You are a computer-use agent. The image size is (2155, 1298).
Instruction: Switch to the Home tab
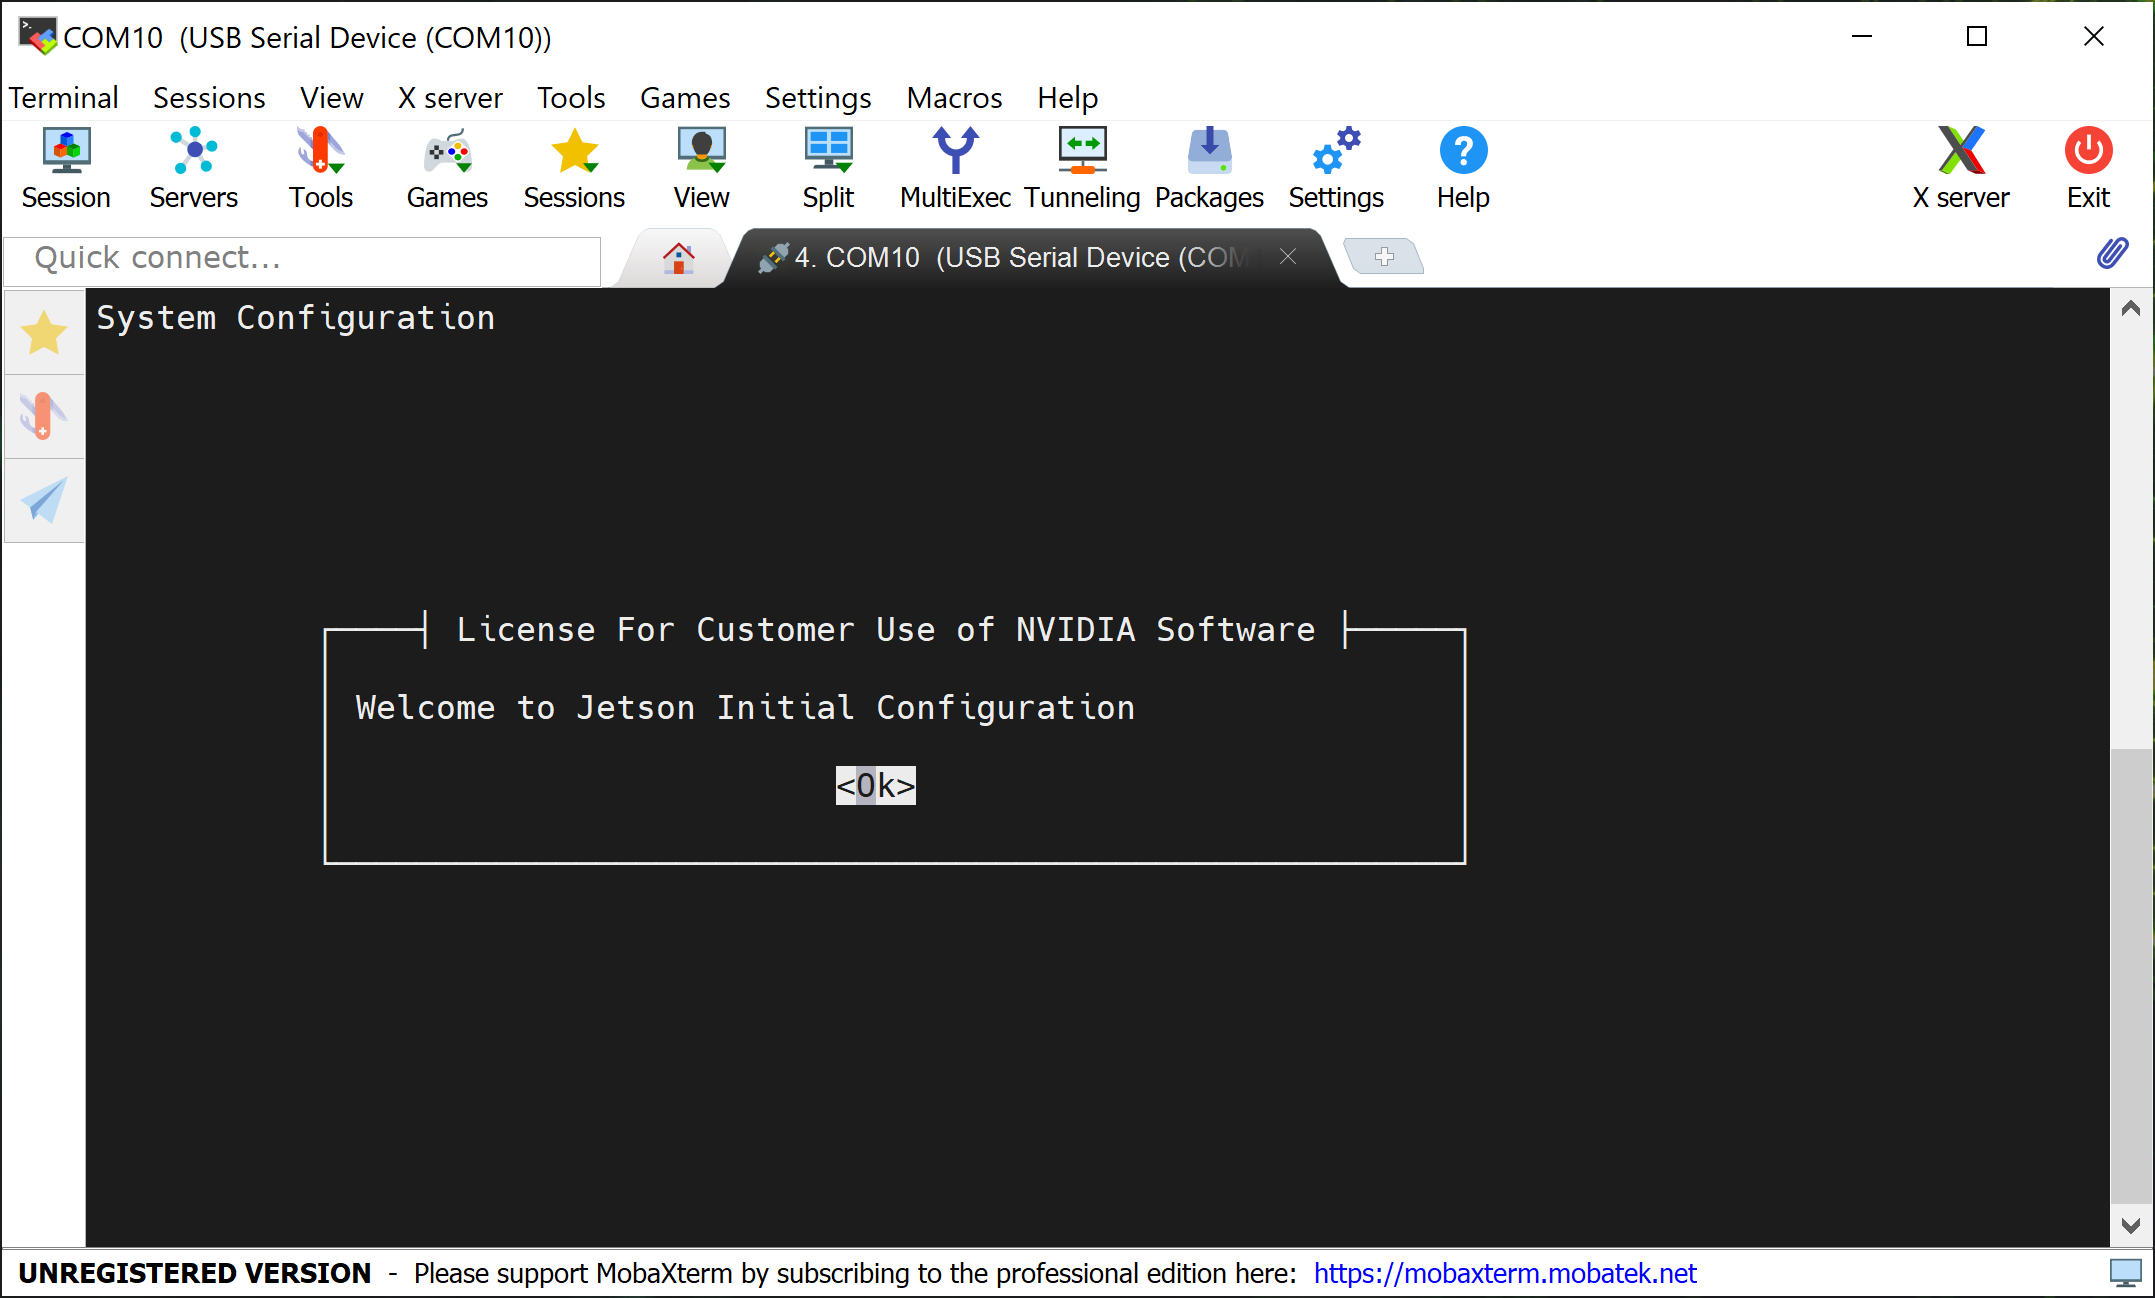point(678,258)
